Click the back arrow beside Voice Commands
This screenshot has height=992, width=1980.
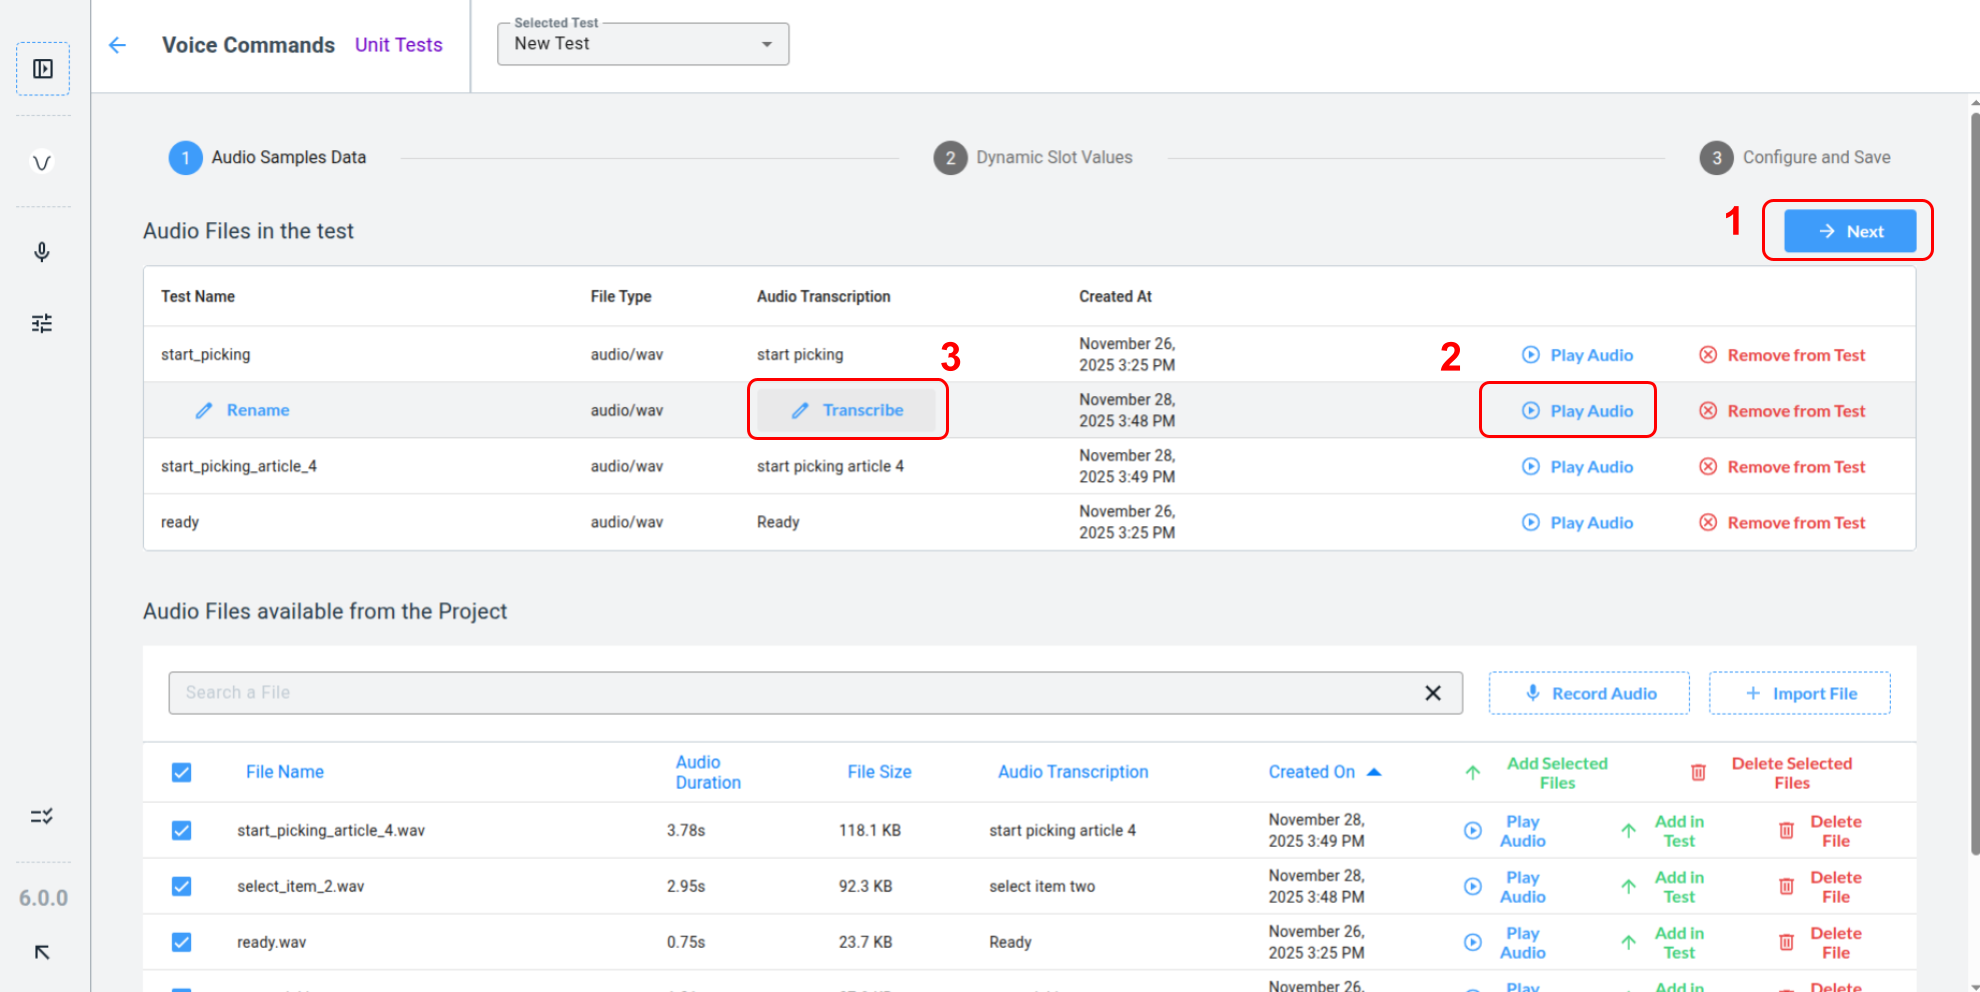pos(117,45)
